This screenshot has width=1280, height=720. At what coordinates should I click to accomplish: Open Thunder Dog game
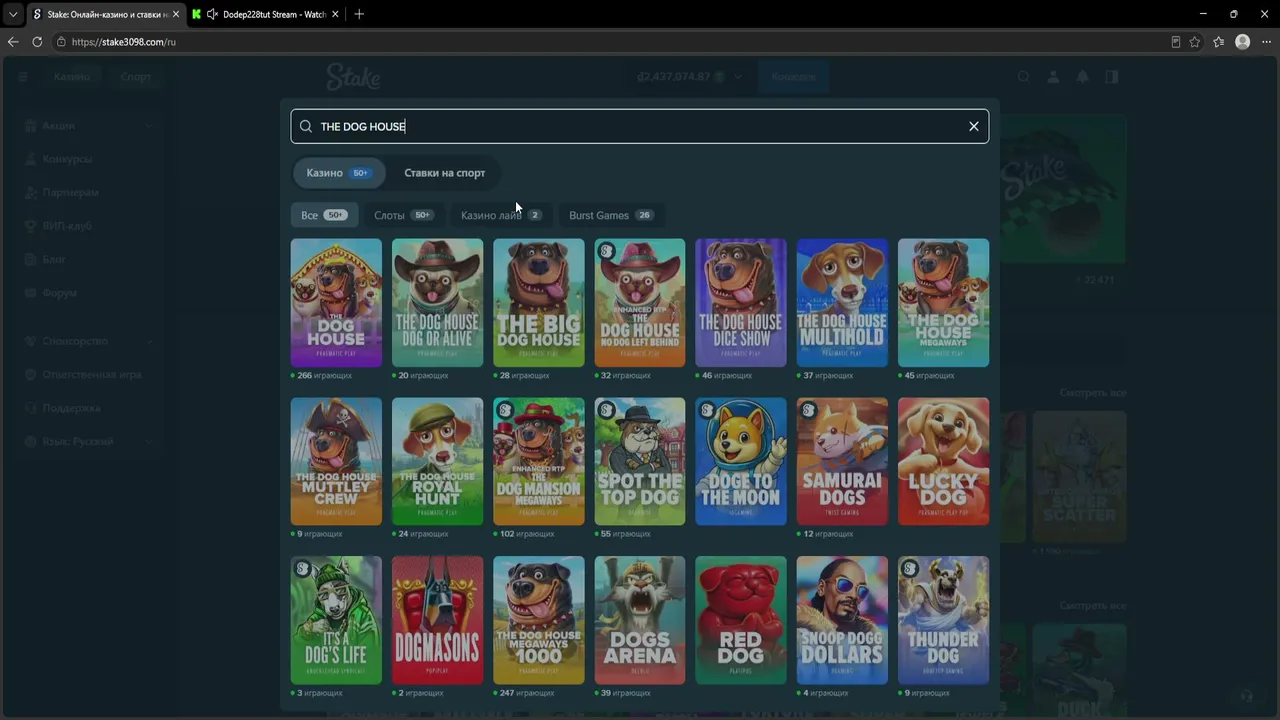click(x=943, y=621)
